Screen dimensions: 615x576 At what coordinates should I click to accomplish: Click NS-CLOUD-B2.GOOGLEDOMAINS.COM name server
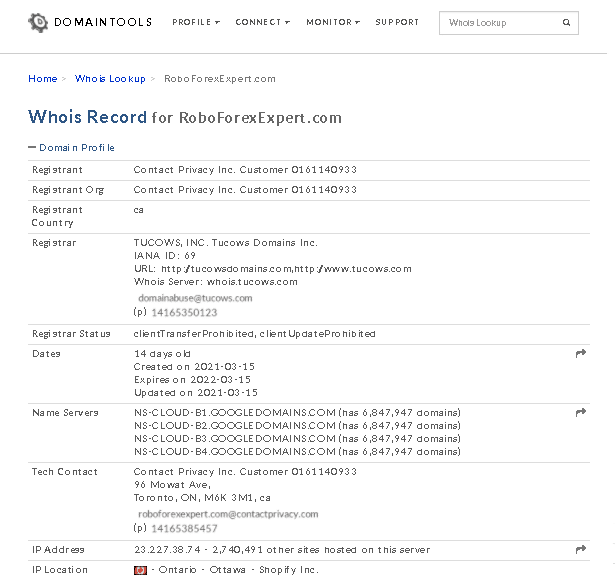pyautogui.click(x=235, y=425)
